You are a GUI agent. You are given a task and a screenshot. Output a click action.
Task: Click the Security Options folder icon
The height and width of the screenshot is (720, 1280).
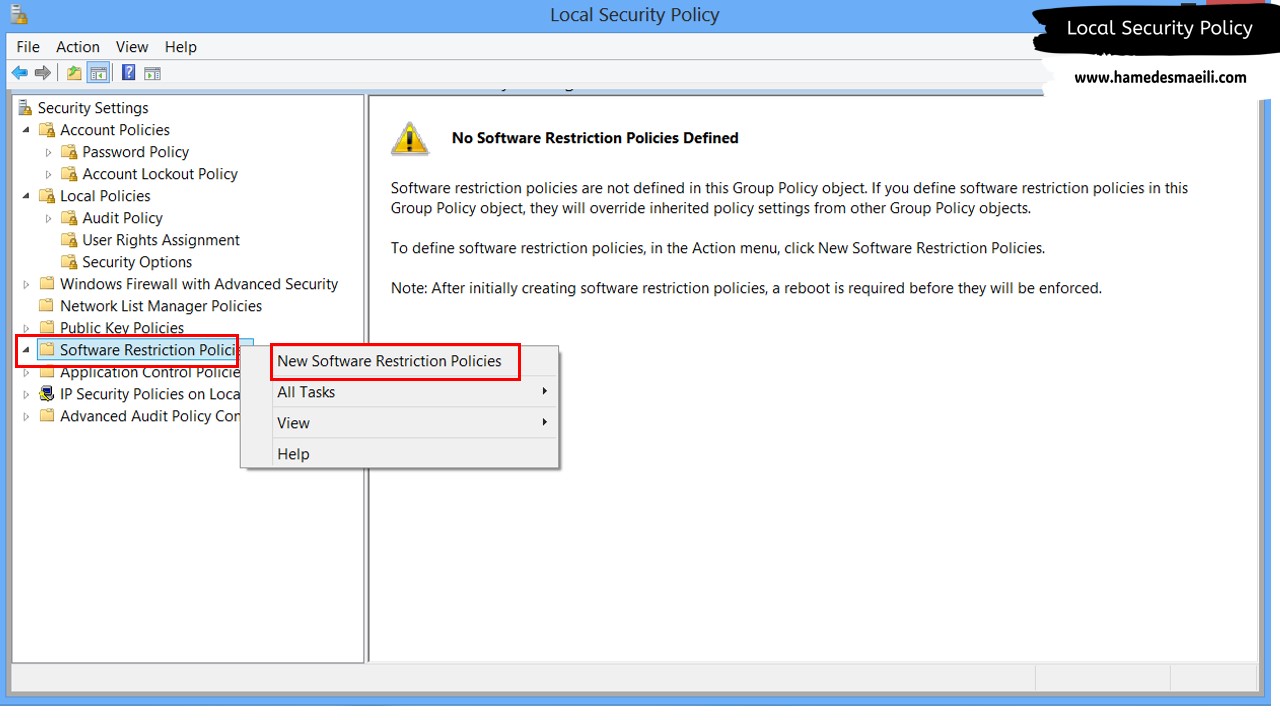coord(69,262)
